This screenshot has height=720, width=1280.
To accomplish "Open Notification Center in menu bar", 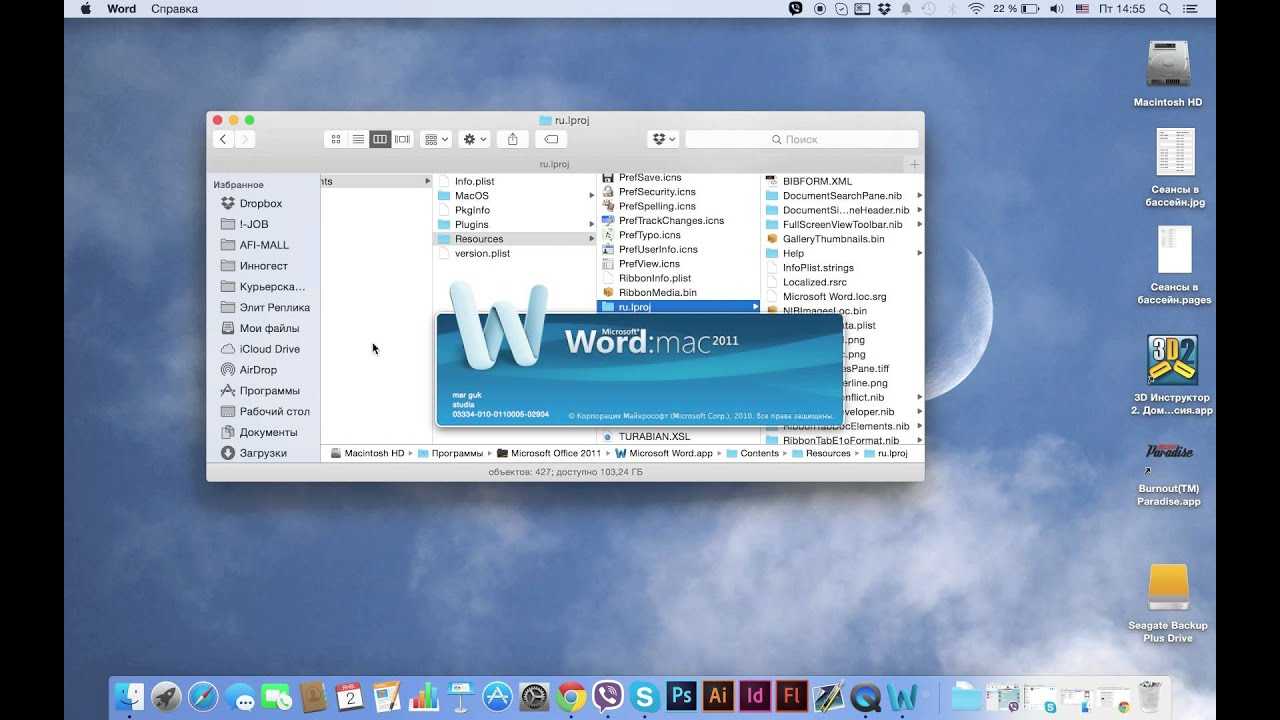I will coord(1191,9).
